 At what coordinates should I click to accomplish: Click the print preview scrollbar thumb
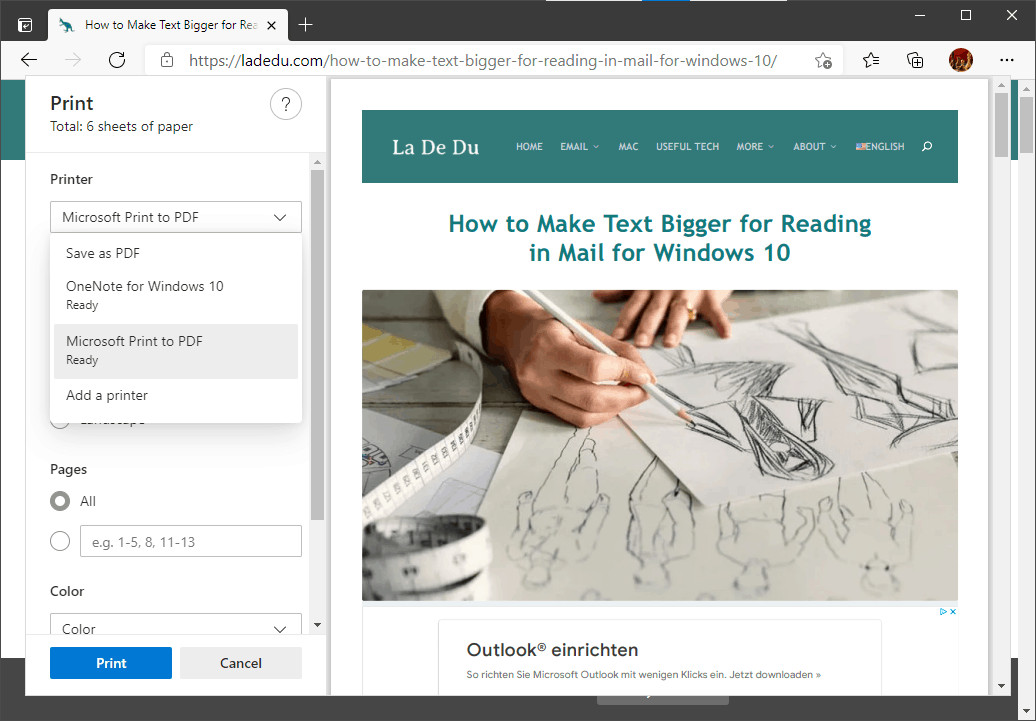(x=1001, y=124)
